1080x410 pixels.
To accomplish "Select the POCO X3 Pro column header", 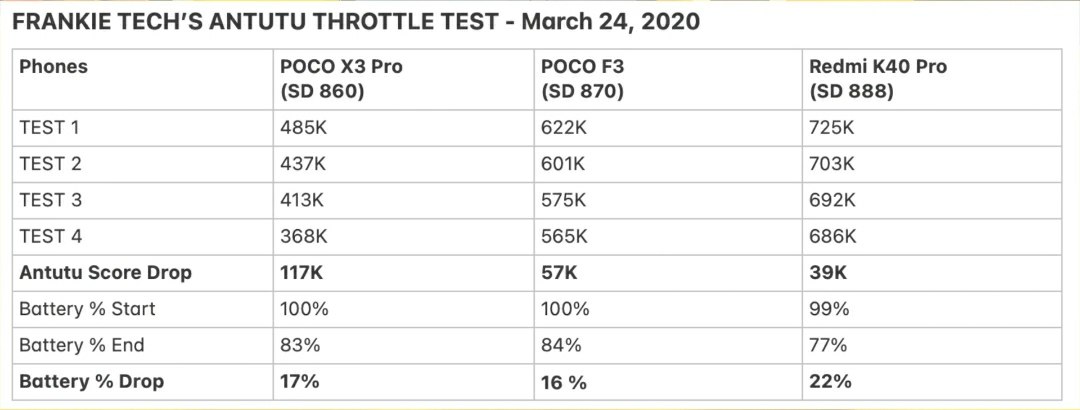I will pos(404,79).
